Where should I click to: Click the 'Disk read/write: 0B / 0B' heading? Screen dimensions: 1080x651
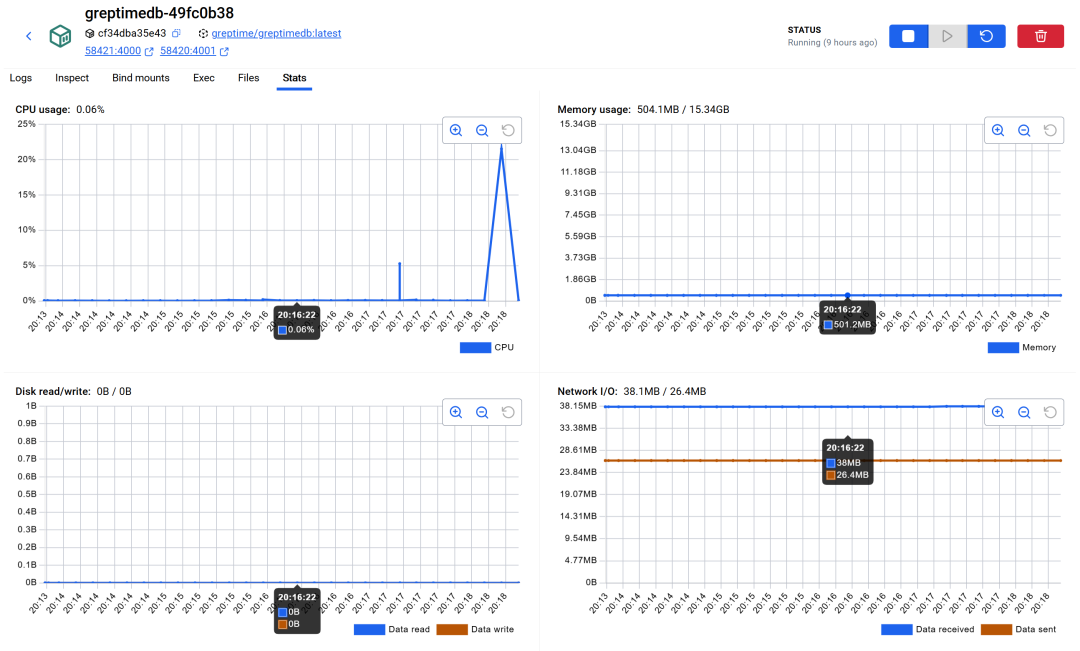pyautogui.click(x=73, y=391)
